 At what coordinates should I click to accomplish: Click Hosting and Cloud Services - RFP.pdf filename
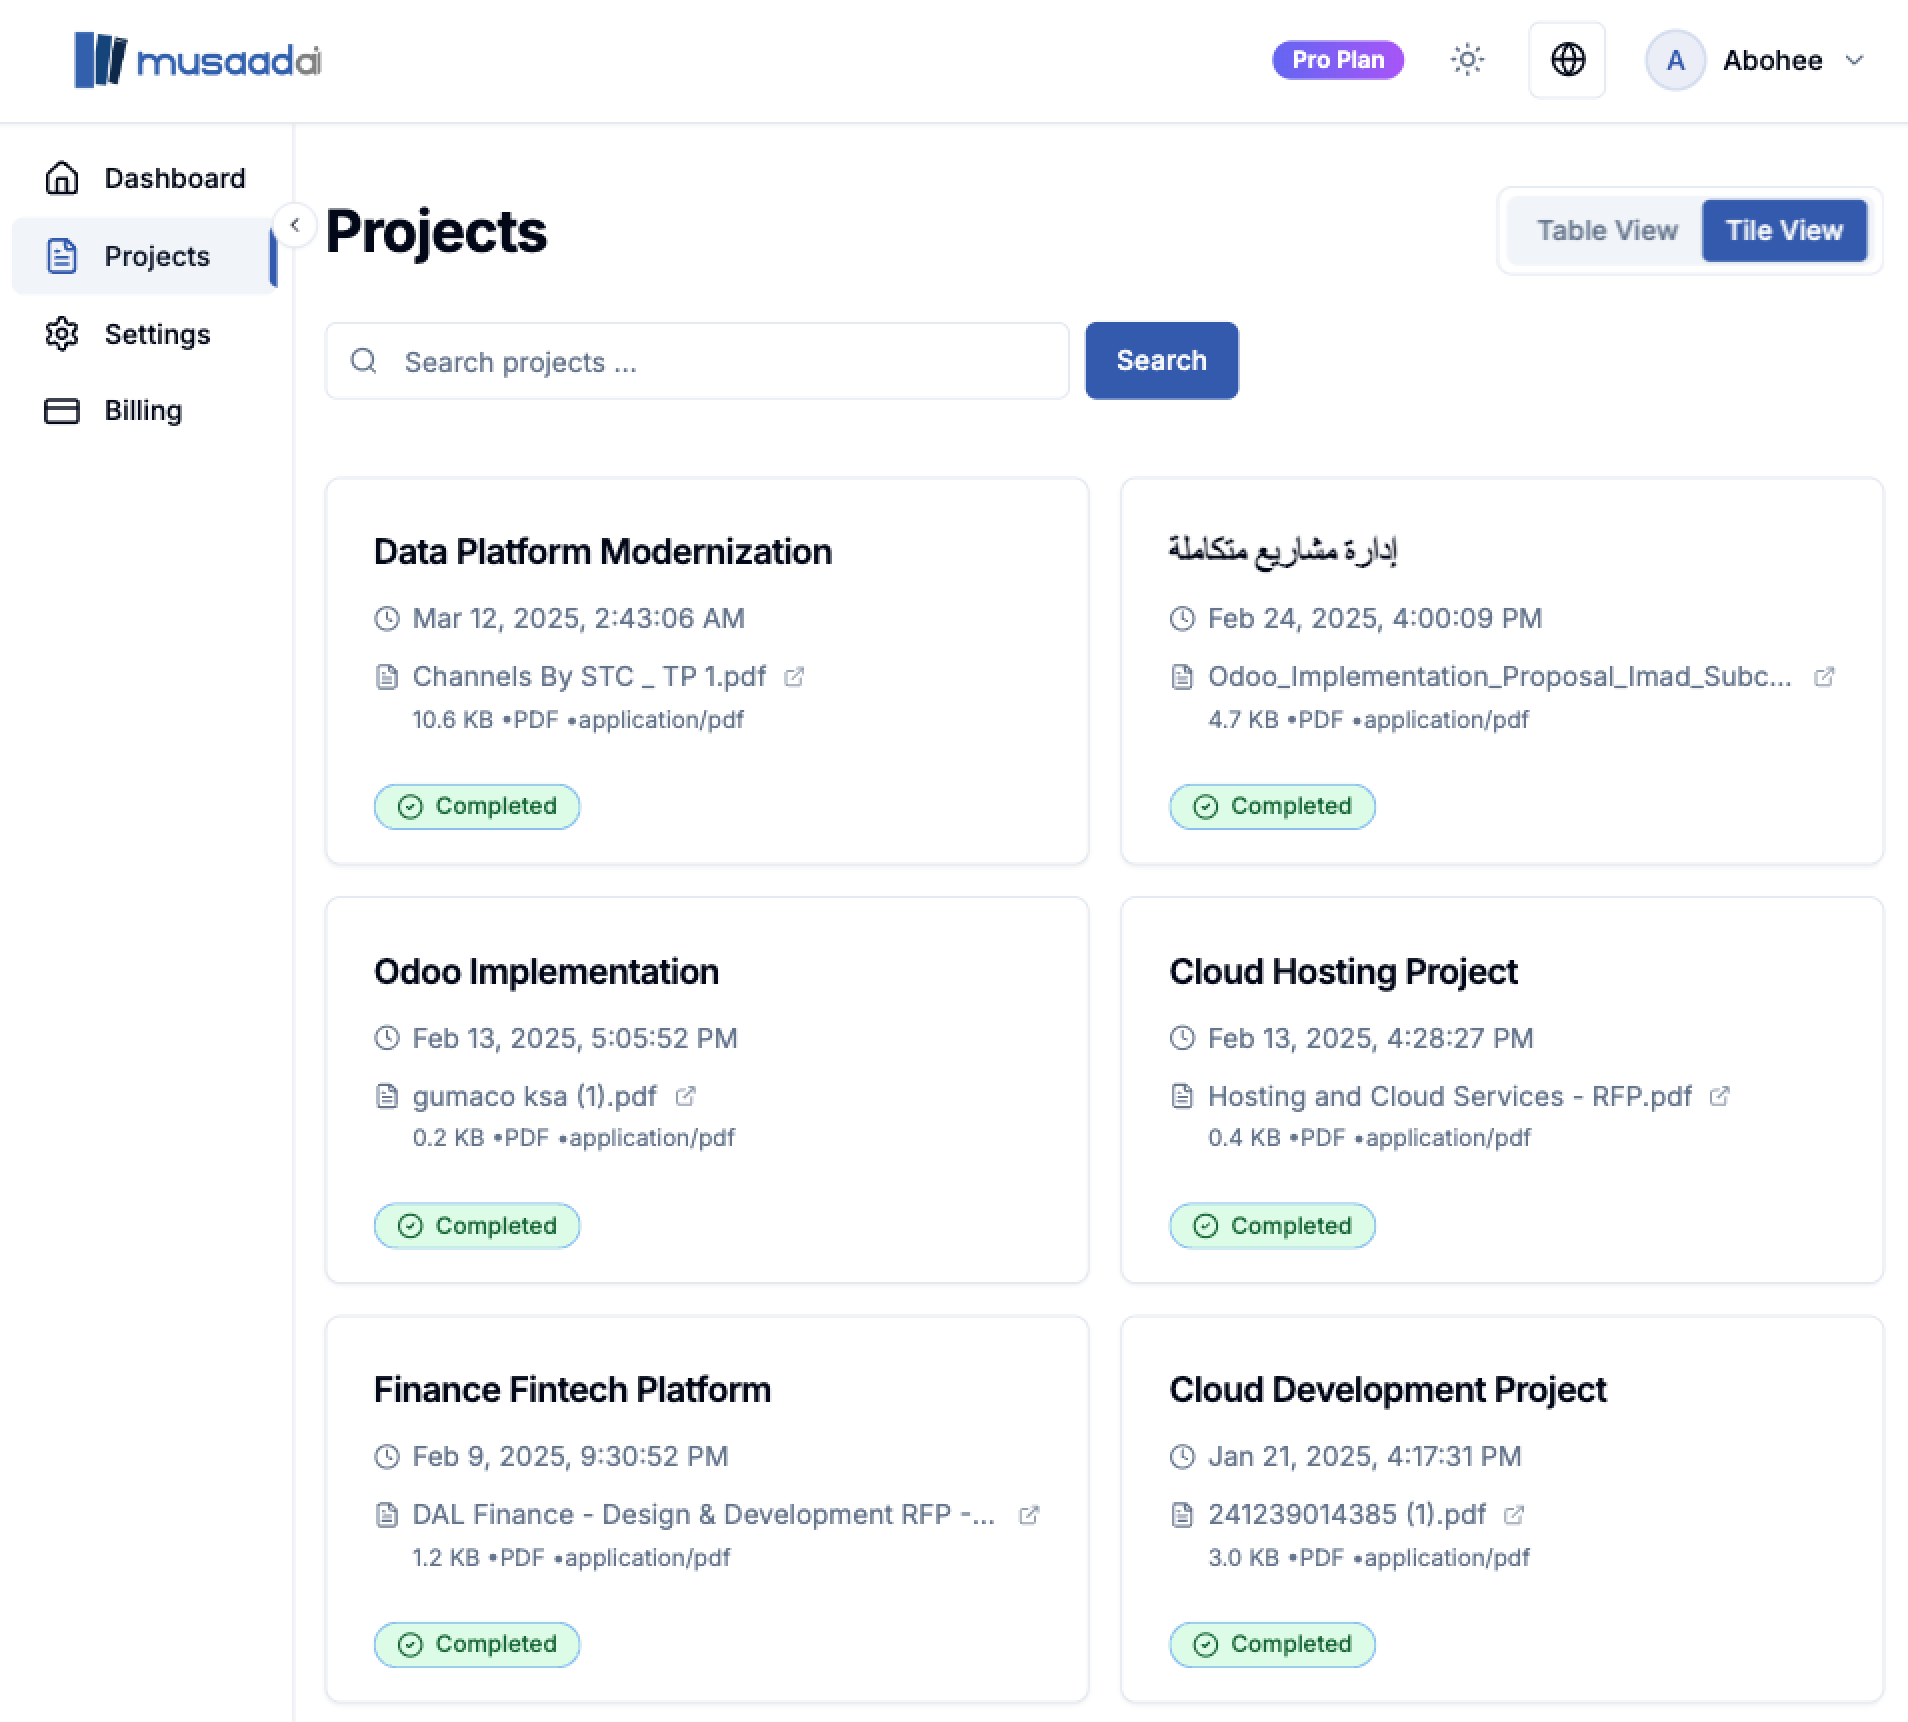(1450, 1097)
